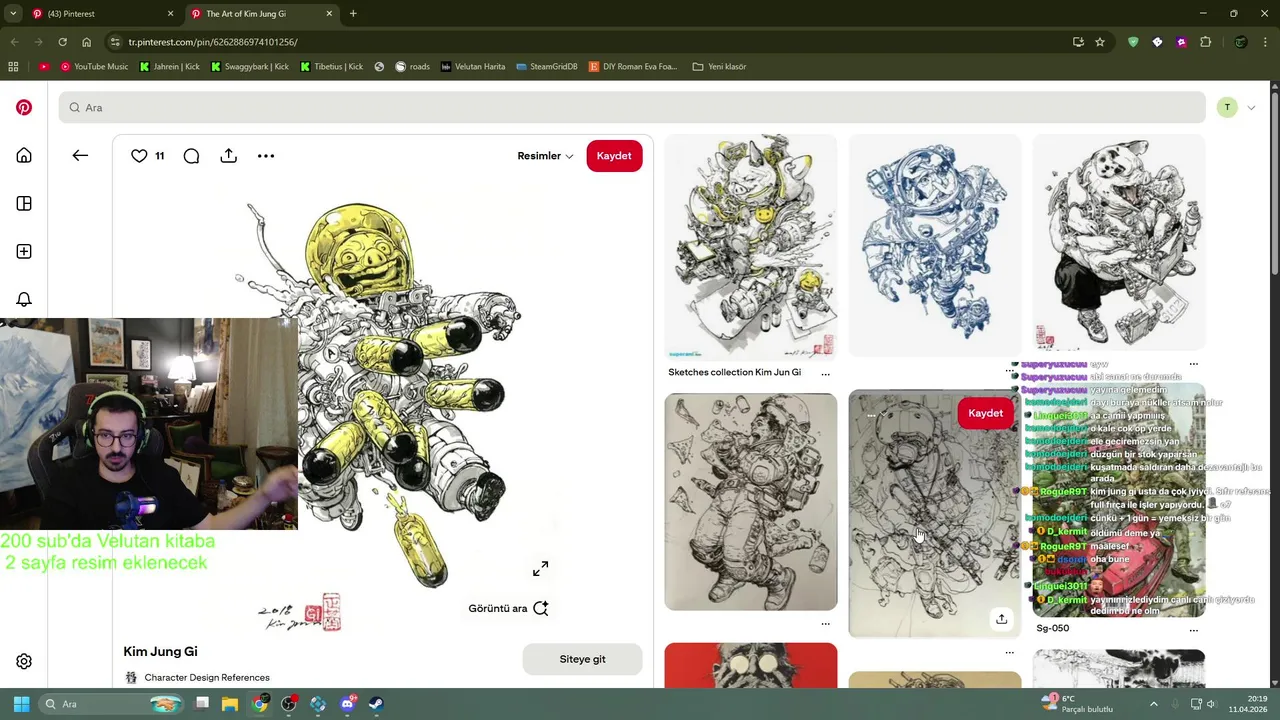1280x720 pixels.
Task: Open profile avatar T
Action: (1227, 107)
